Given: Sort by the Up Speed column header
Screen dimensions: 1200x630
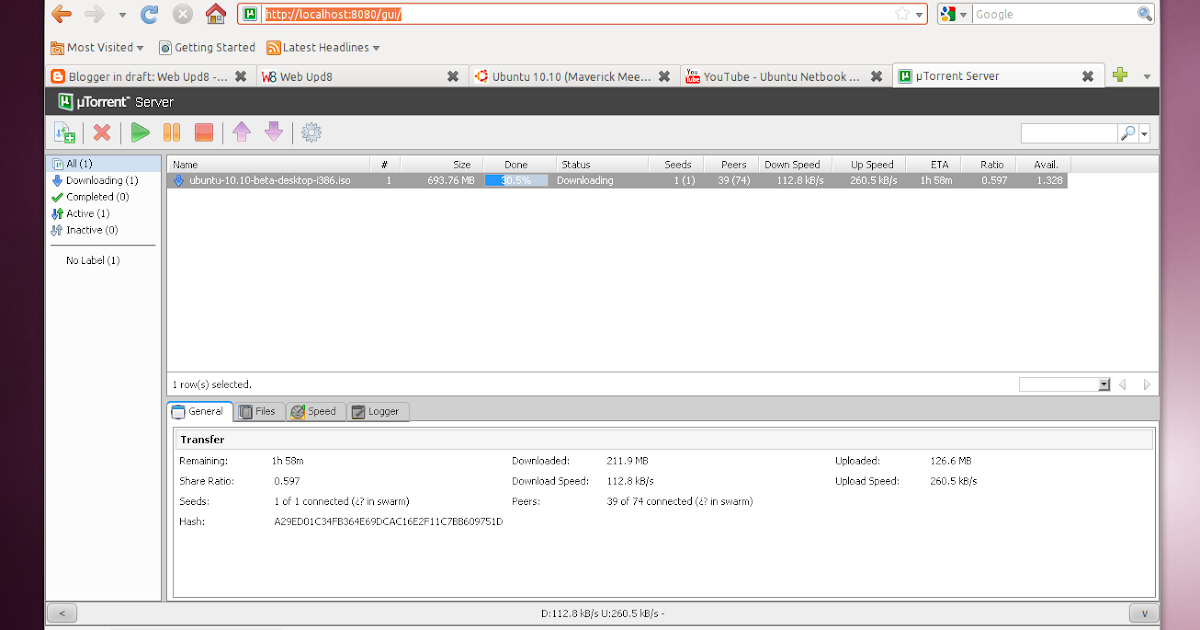Looking at the screenshot, I should [x=868, y=164].
